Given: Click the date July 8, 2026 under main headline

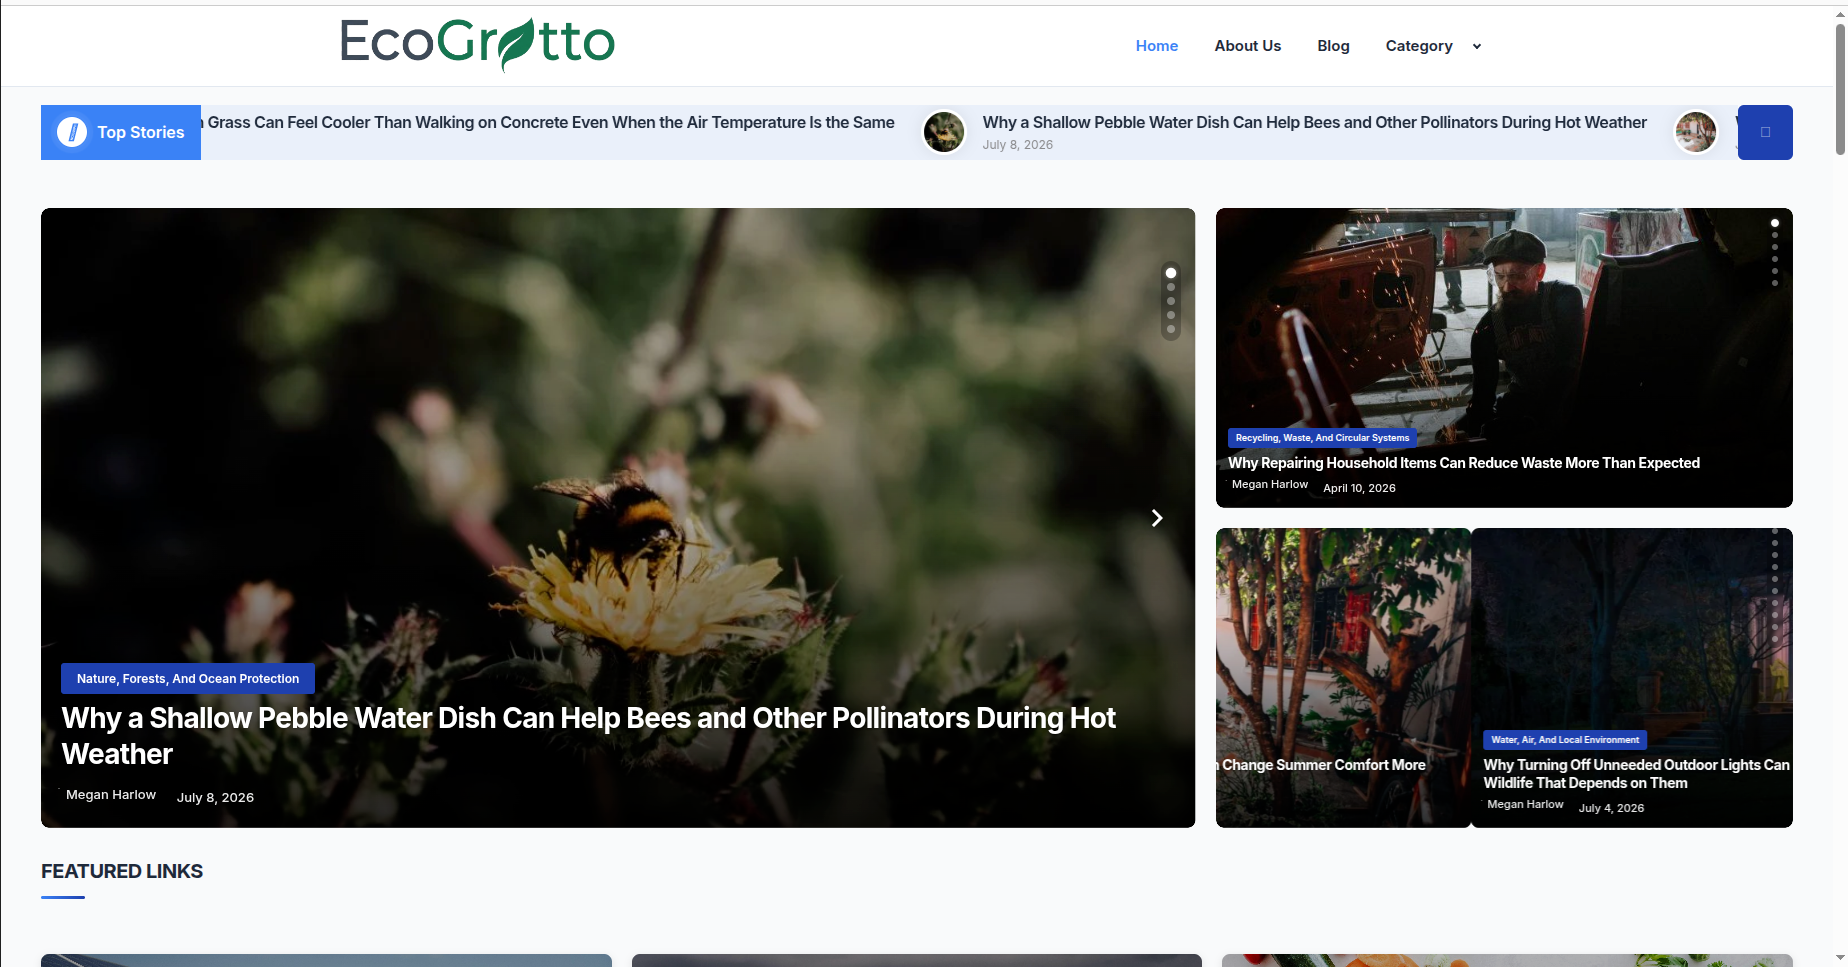Looking at the screenshot, I should click(215, 797).
